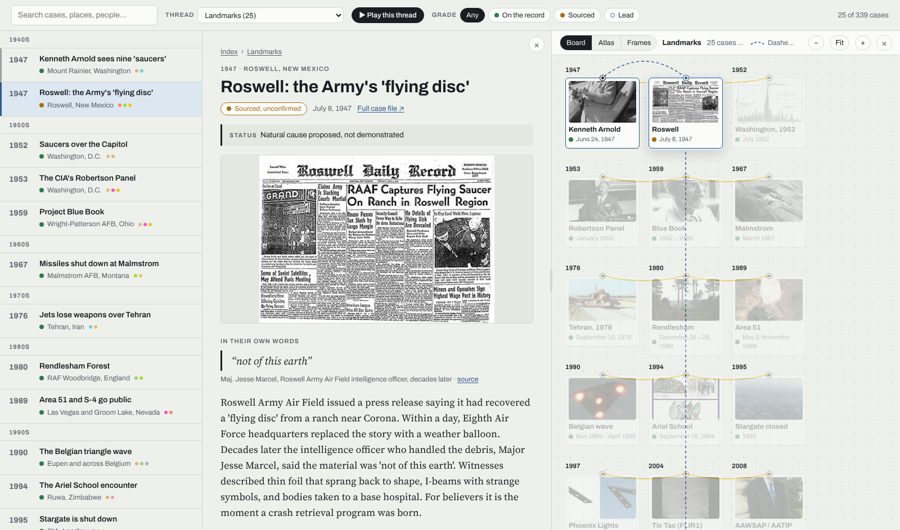900x530 pixels.
Task: Open The Ariel School encounter case
Action: click(101, 491)
